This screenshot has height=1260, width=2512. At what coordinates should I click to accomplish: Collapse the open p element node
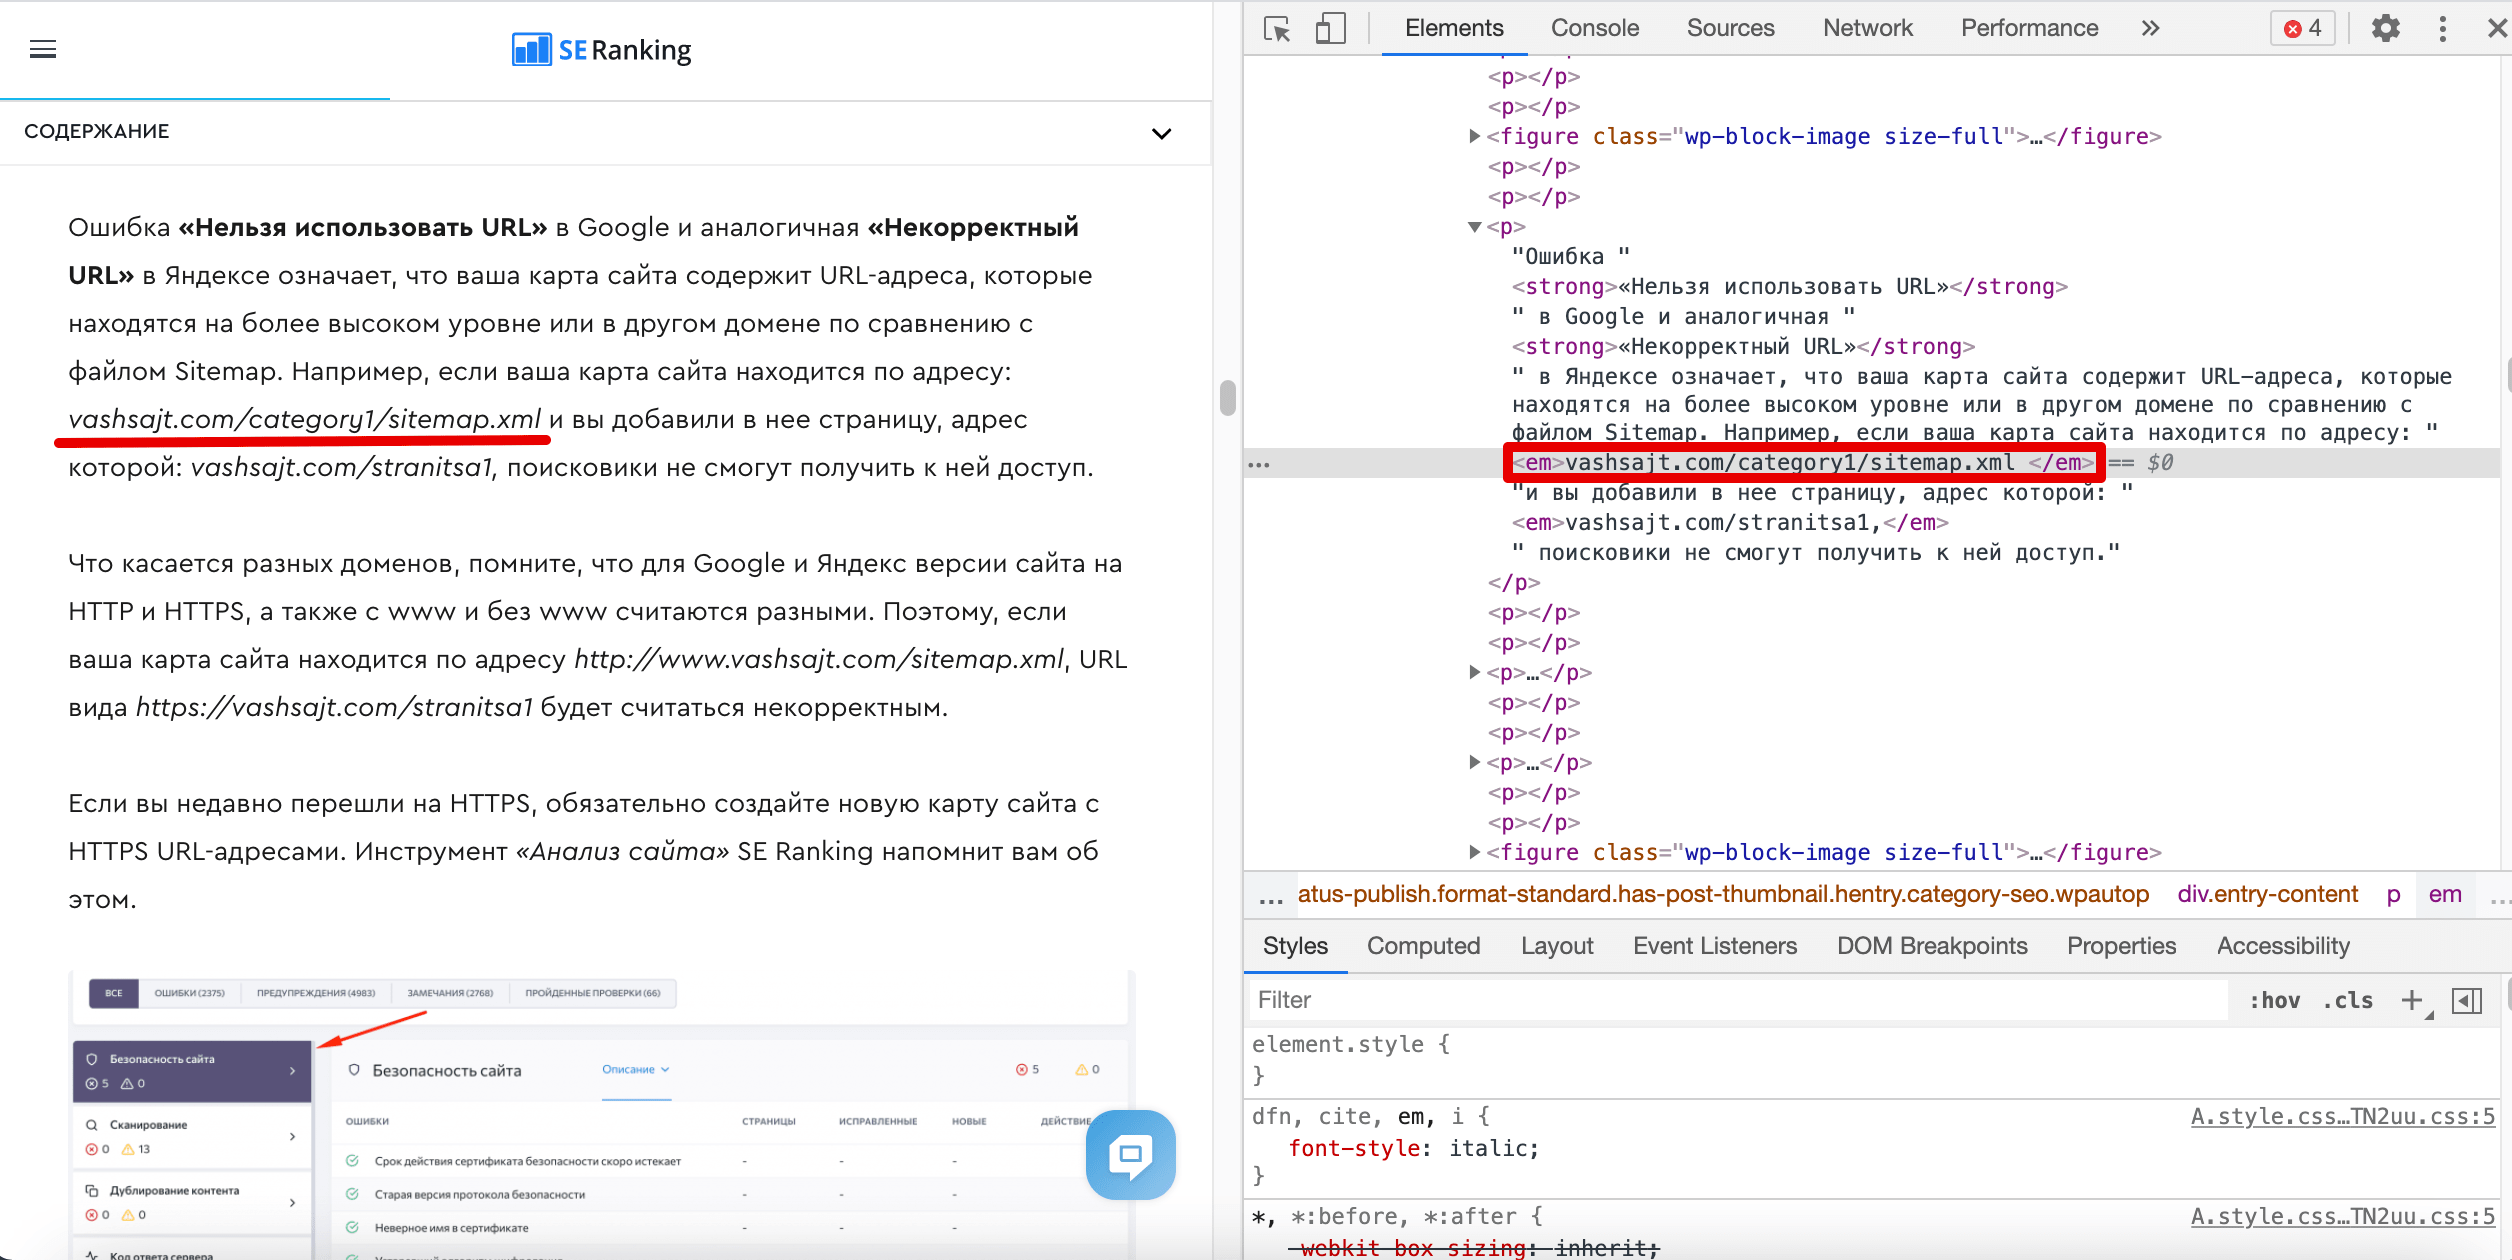click(x=1474, y=227)
